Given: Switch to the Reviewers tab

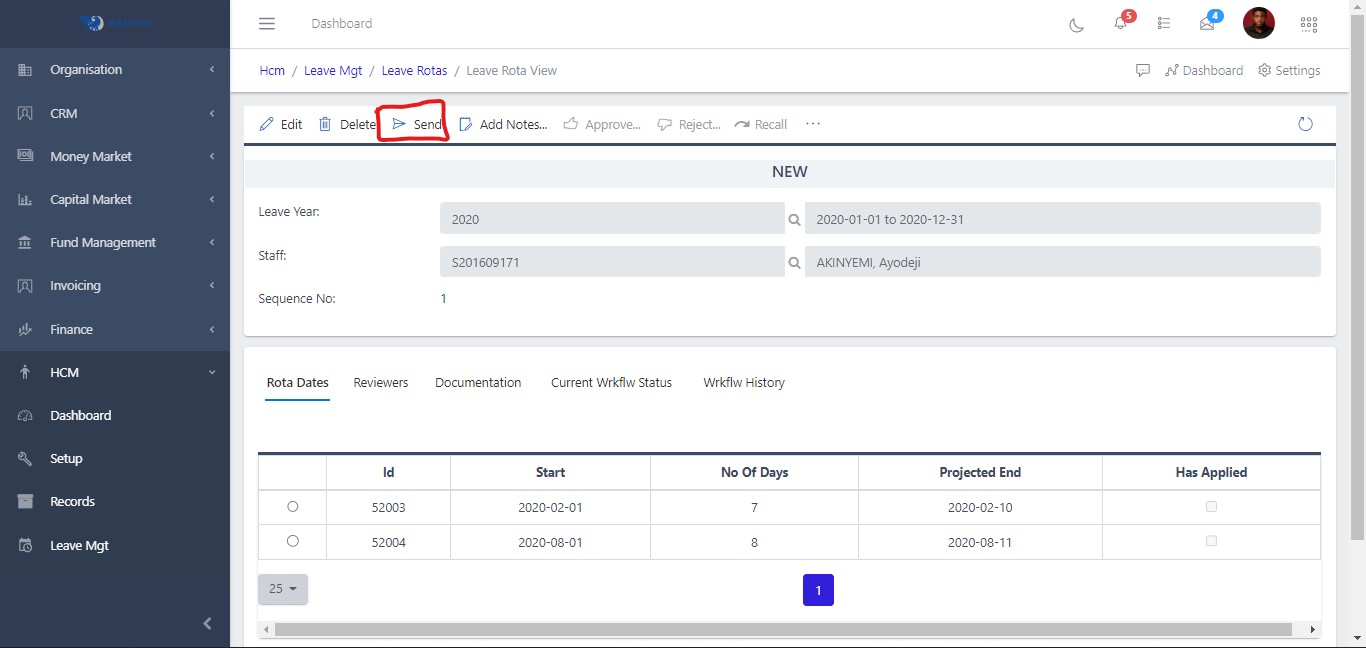Looking at the screenshot, I should coord(381,383).
